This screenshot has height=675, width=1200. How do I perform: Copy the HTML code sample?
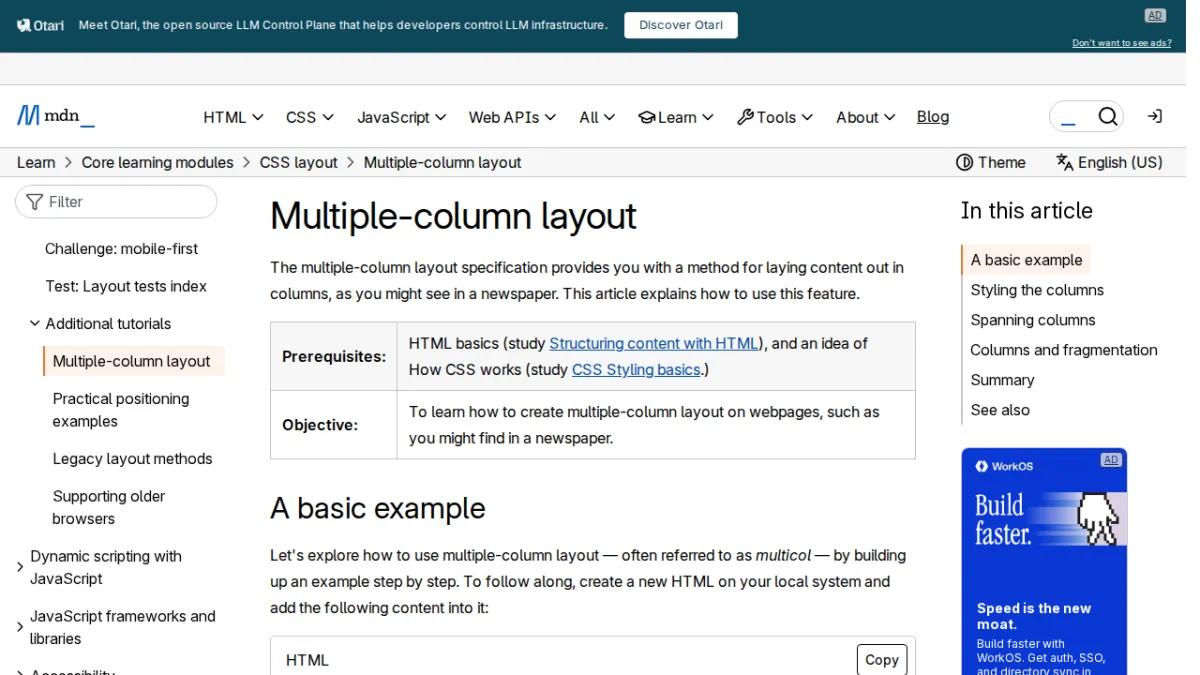[882, 660]
